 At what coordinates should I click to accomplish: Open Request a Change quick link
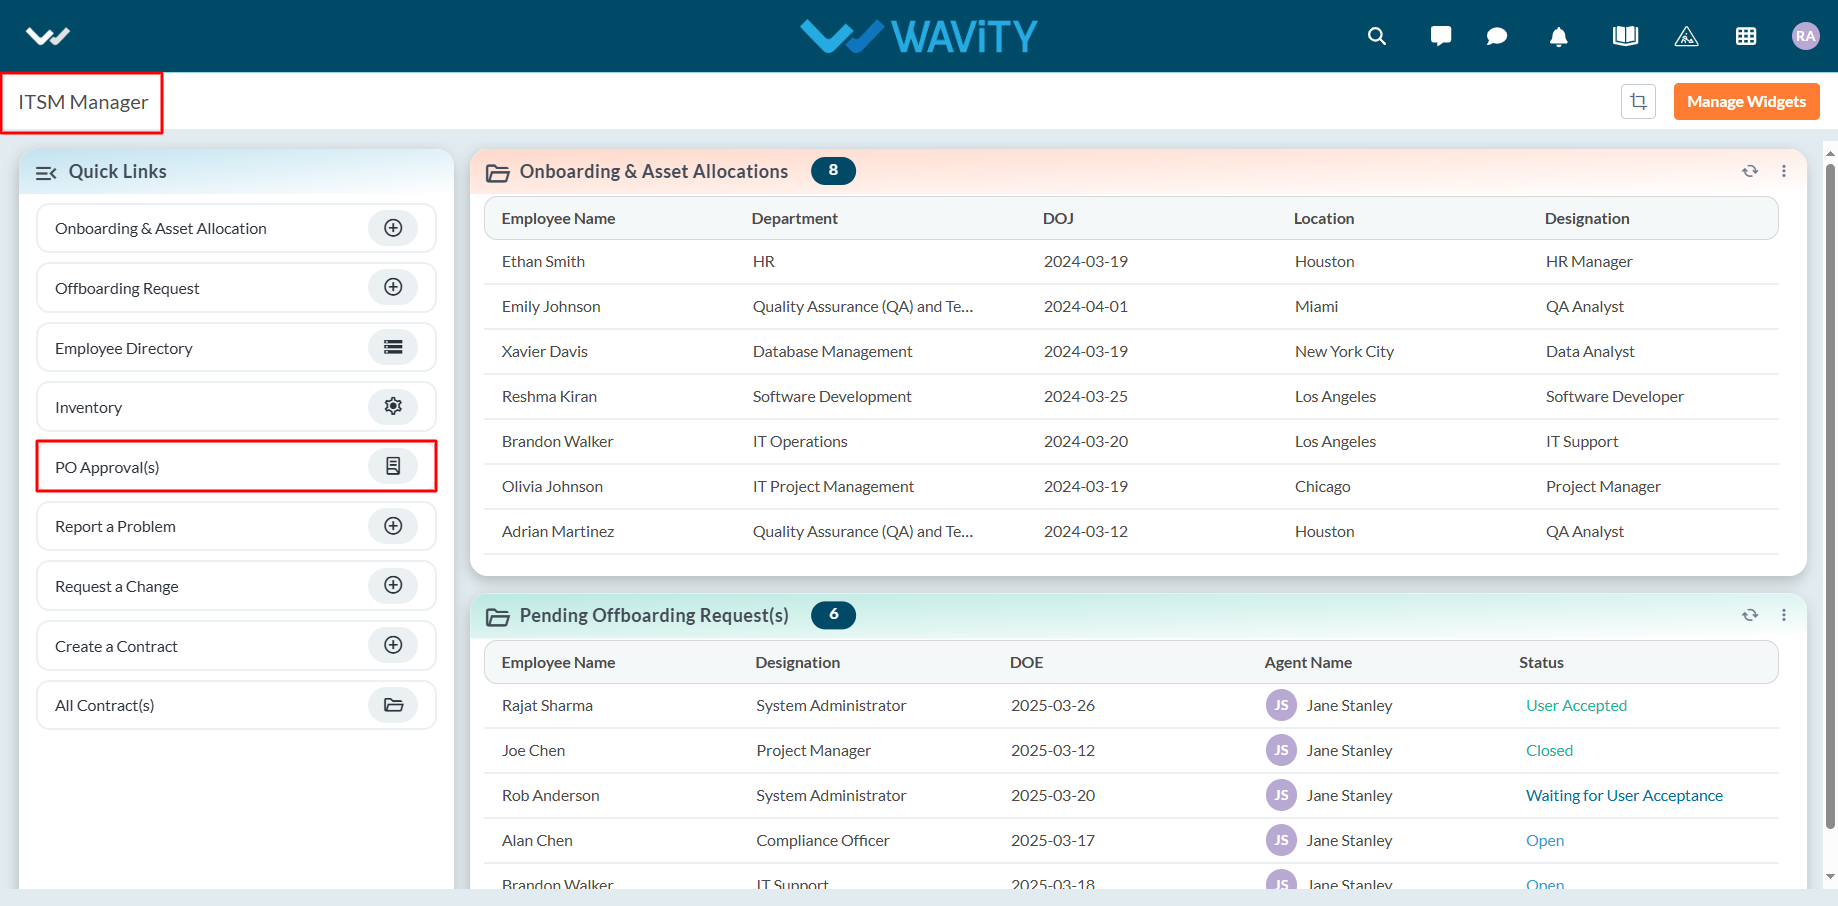tap(236, 586)
